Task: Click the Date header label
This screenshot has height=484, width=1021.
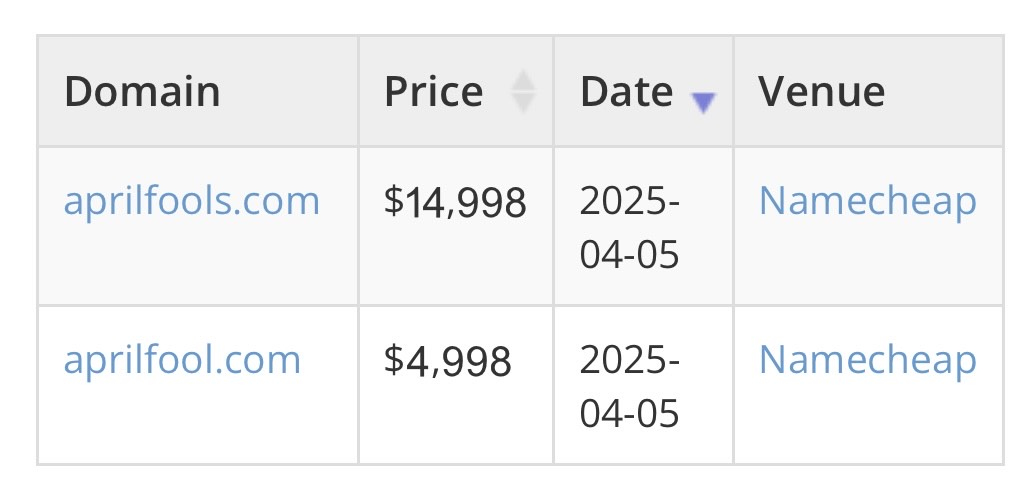Action: 626,92
